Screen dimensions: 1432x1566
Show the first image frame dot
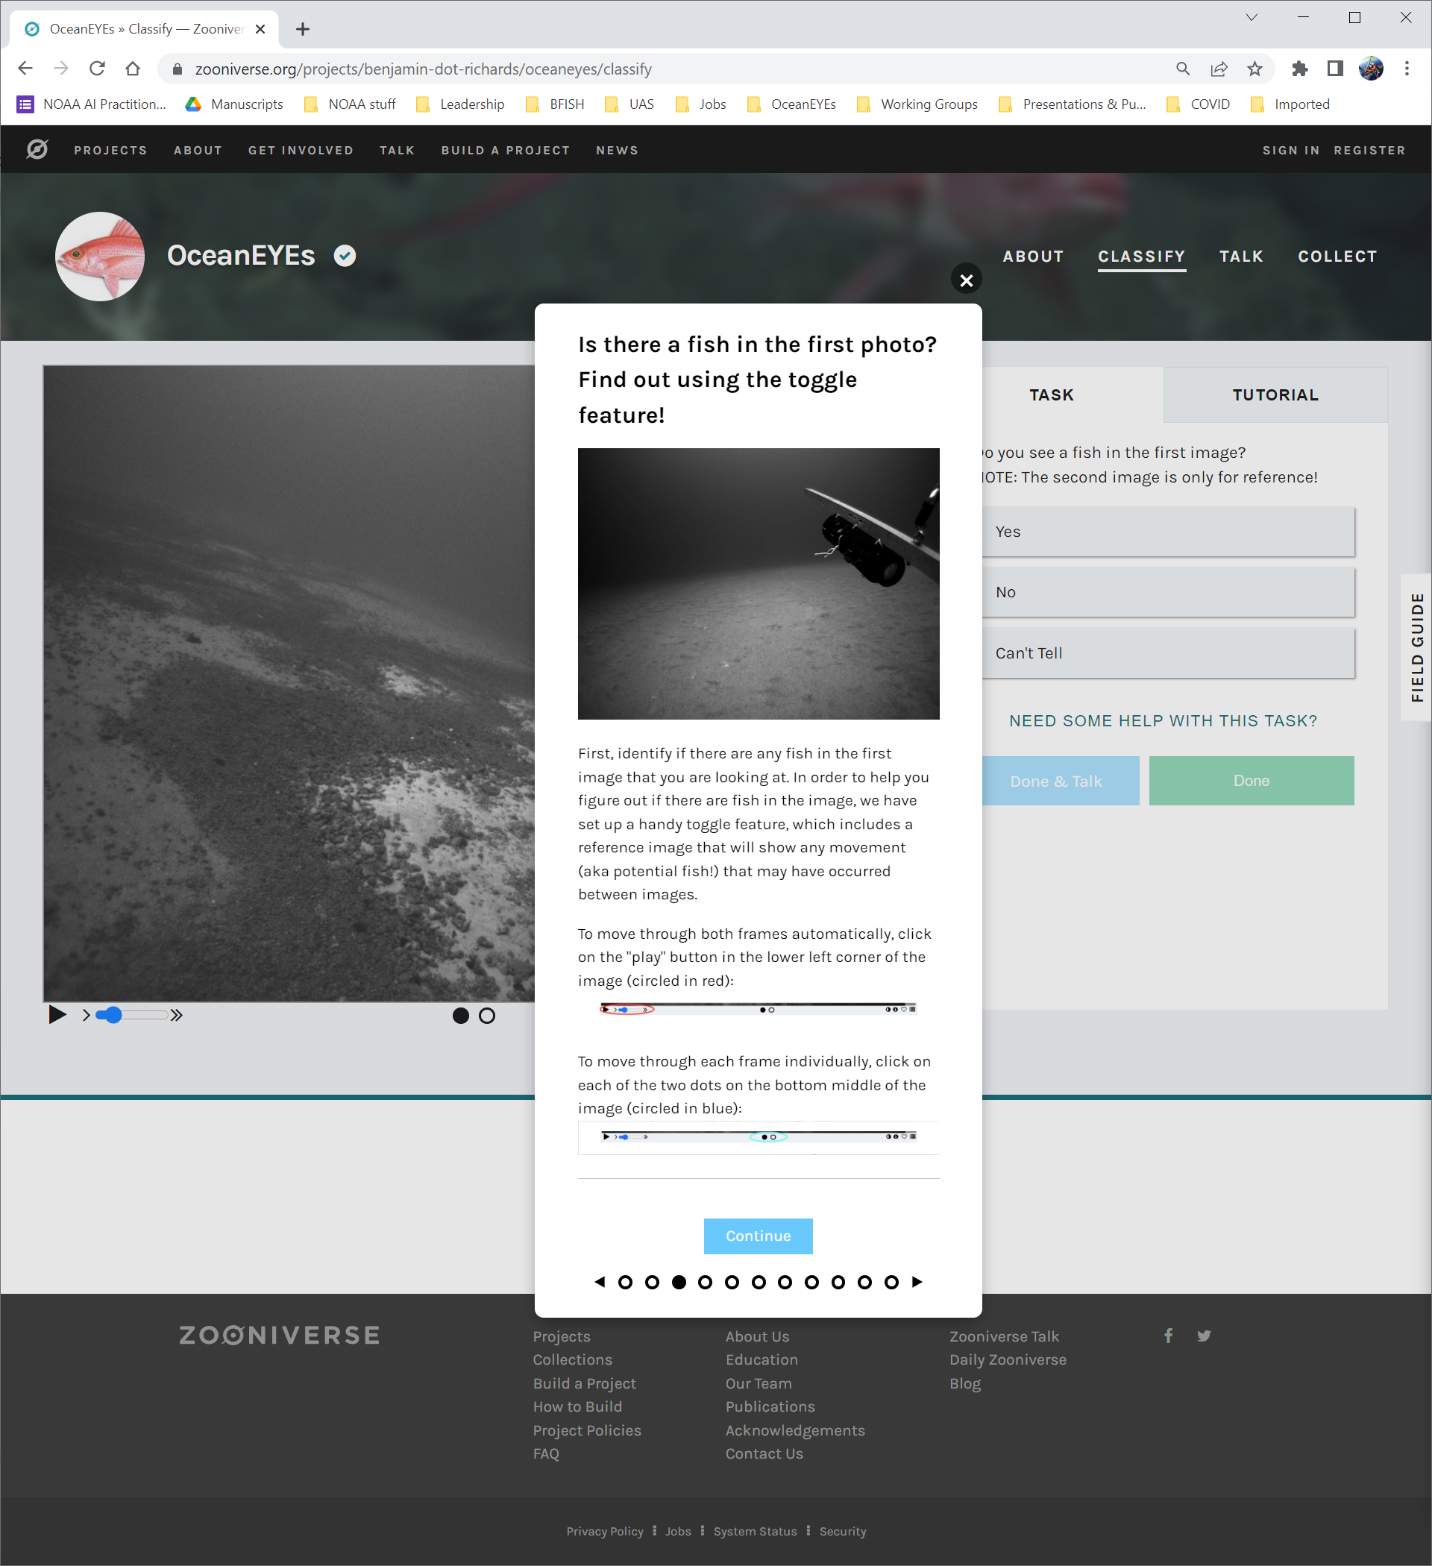click(461, 1016)
